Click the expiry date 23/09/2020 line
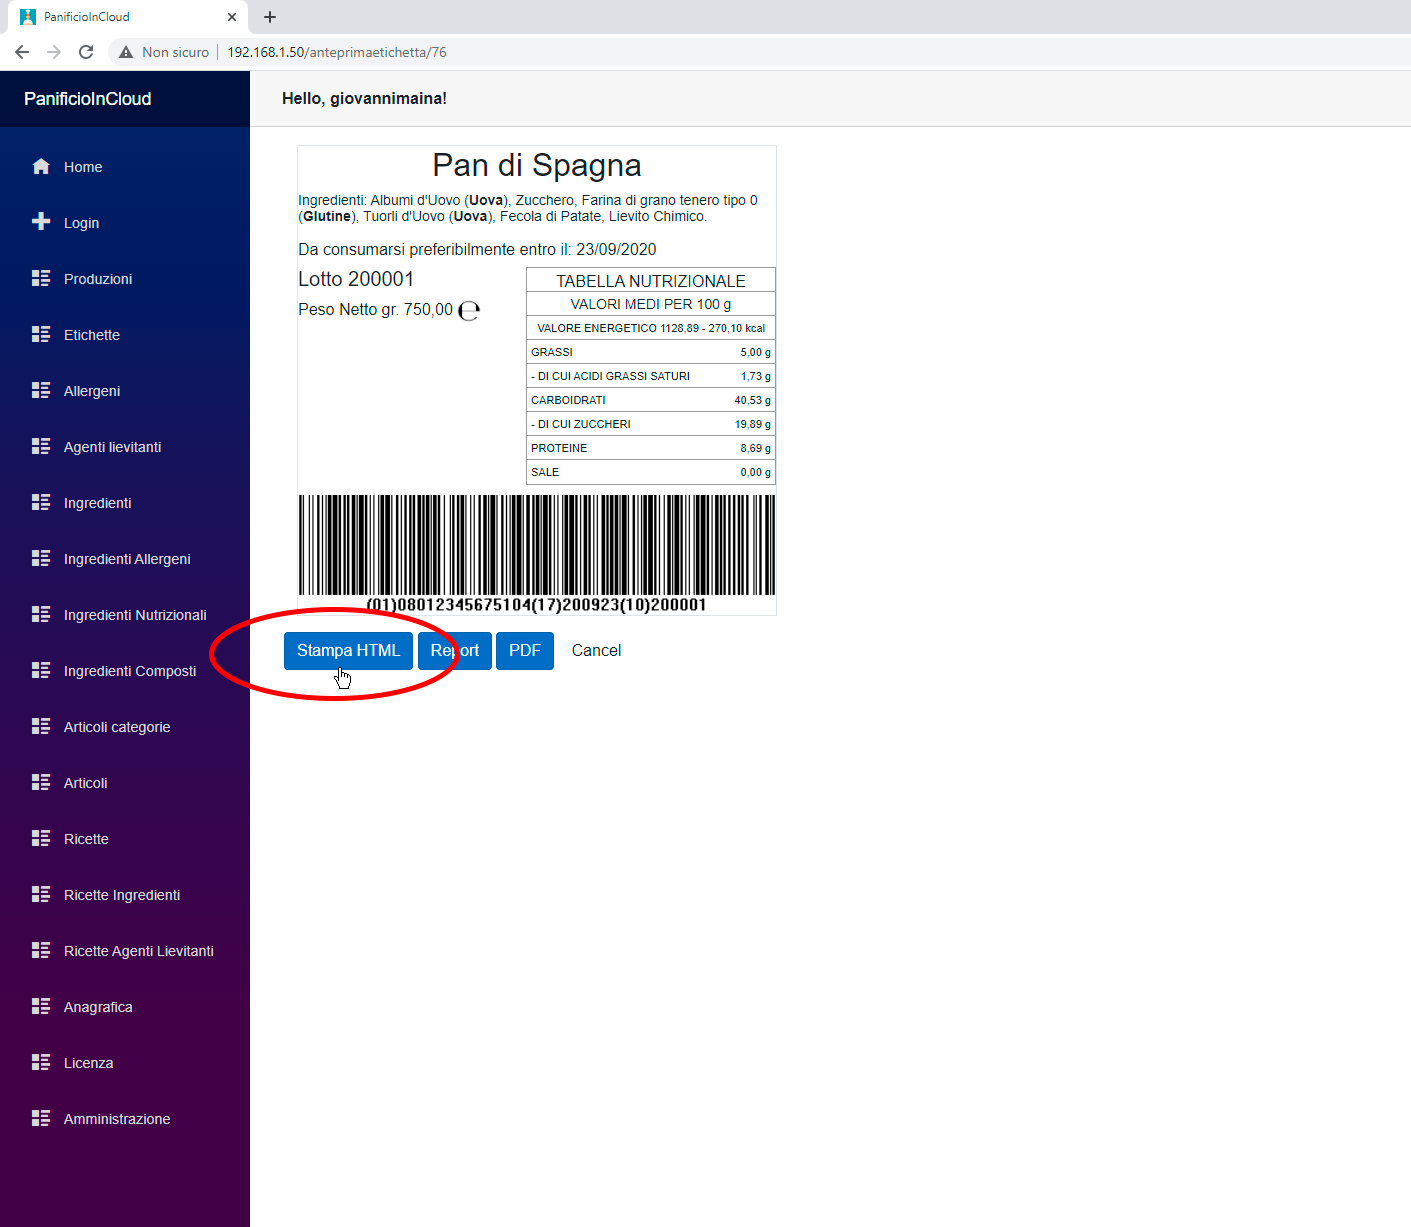The height and width of the screenshot is (1227, 1411). (477, 250)
